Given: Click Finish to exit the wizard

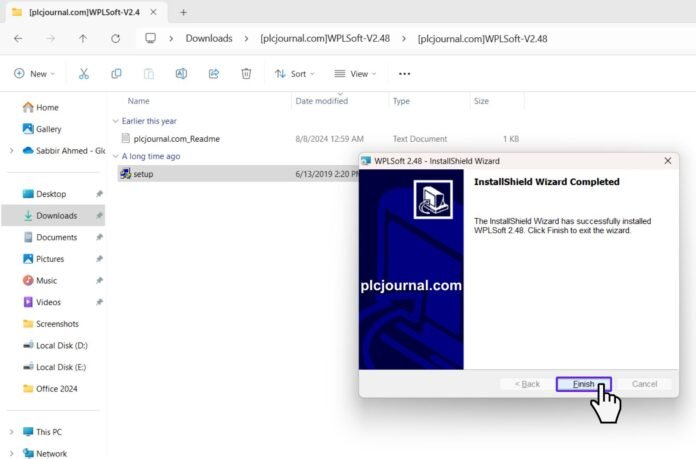Looking at the screenshot, I should click(583, 384).
